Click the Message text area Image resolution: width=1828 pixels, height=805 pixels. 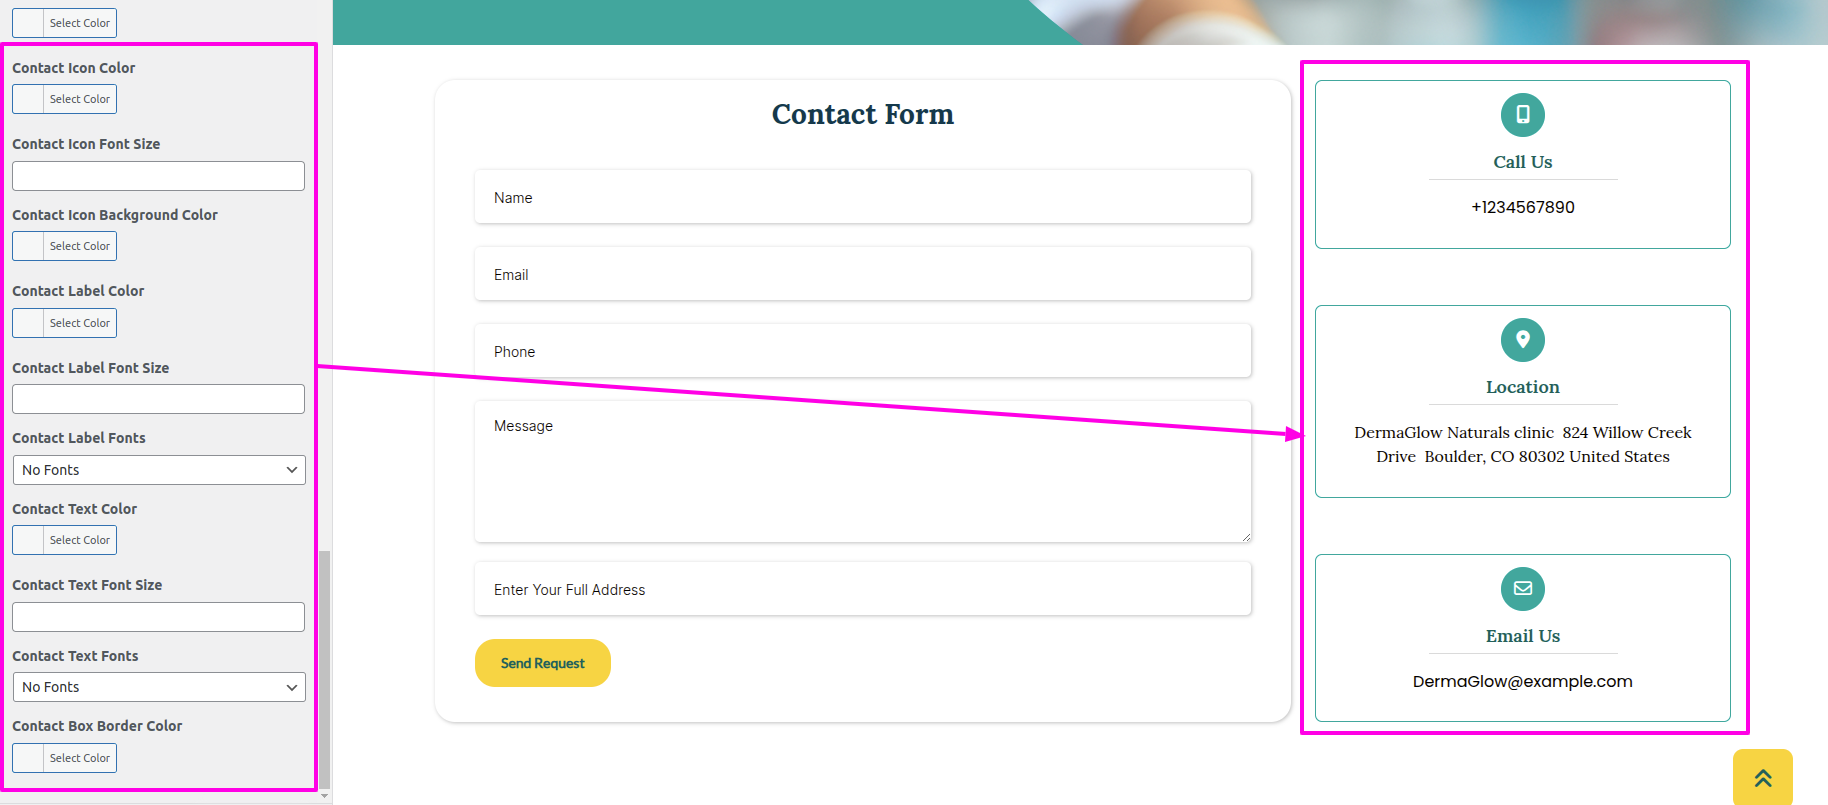[863, 472]
